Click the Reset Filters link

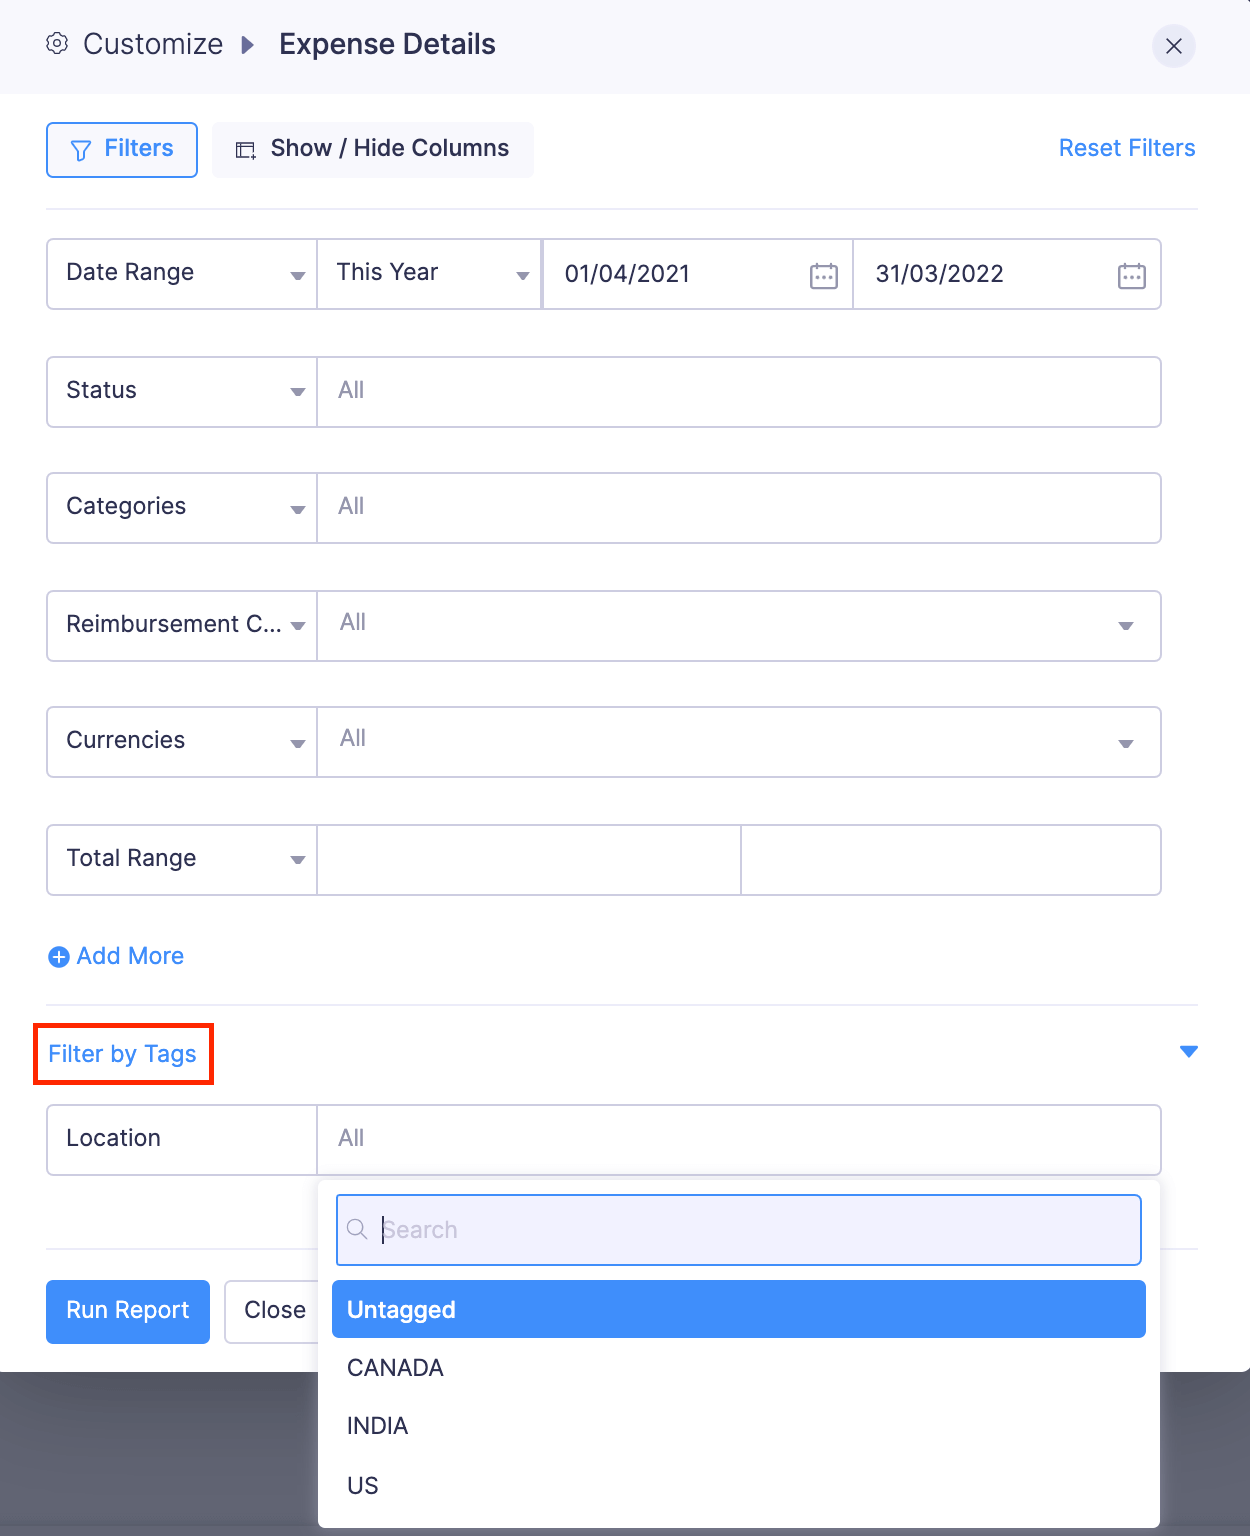coord(1126,148)
